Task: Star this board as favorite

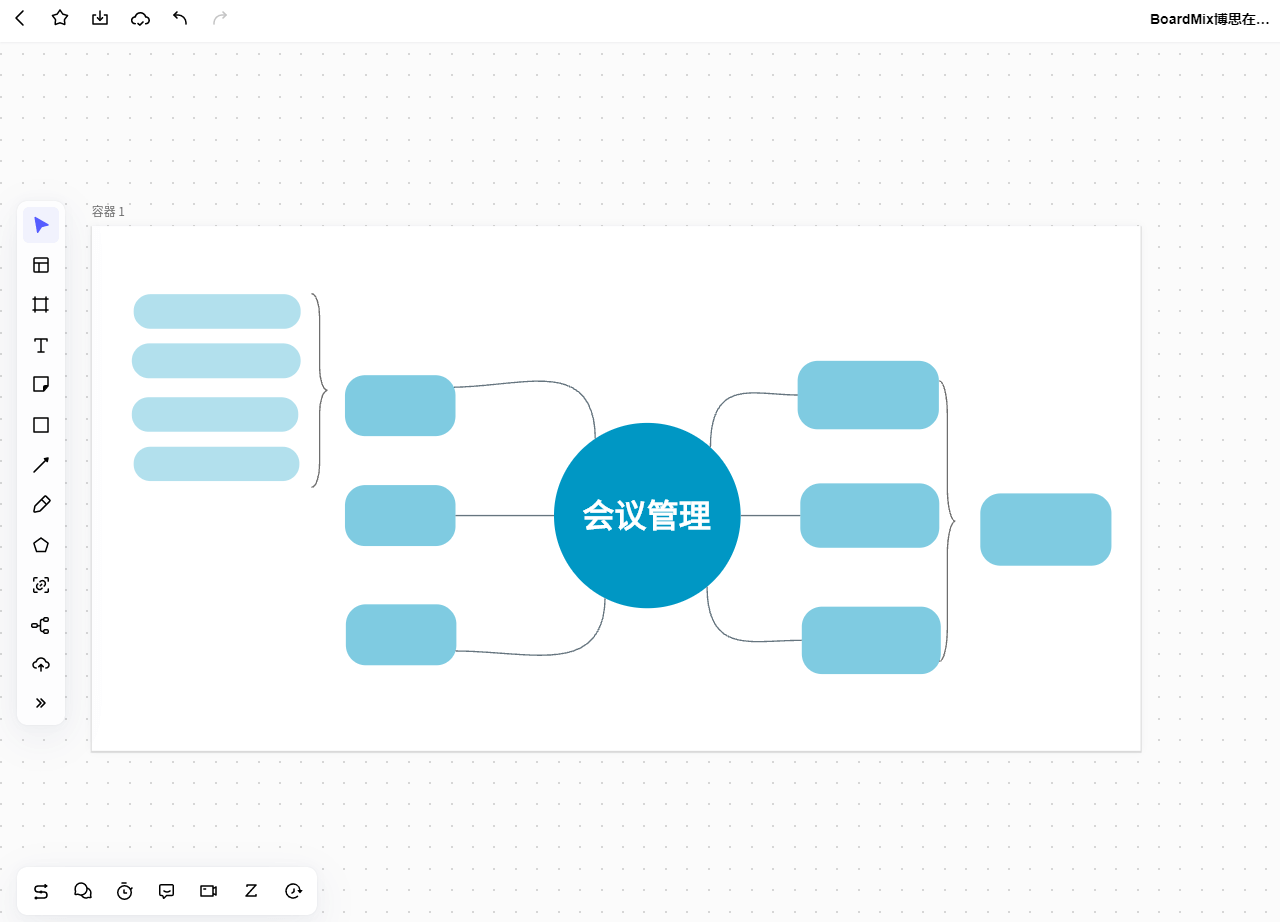Action: (x=60, y=18)
